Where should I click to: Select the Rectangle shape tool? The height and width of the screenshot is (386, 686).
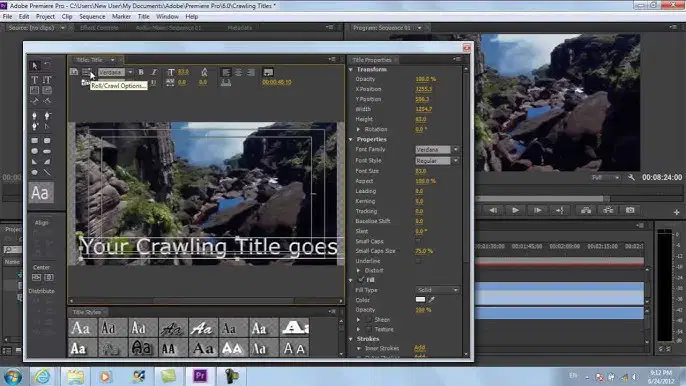coord(34,140)
